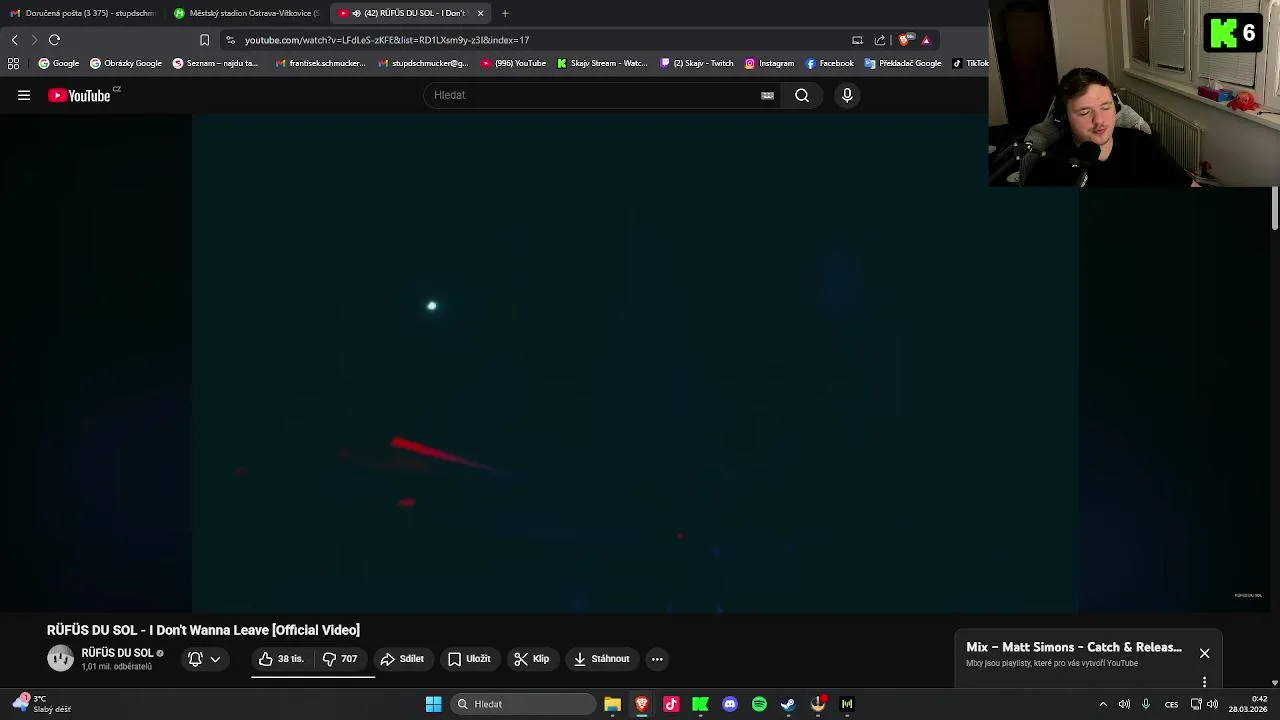Open picture-in-picture icon in the address bar
The height and width of the screenshot is (720, 1280).
(857, 40)
